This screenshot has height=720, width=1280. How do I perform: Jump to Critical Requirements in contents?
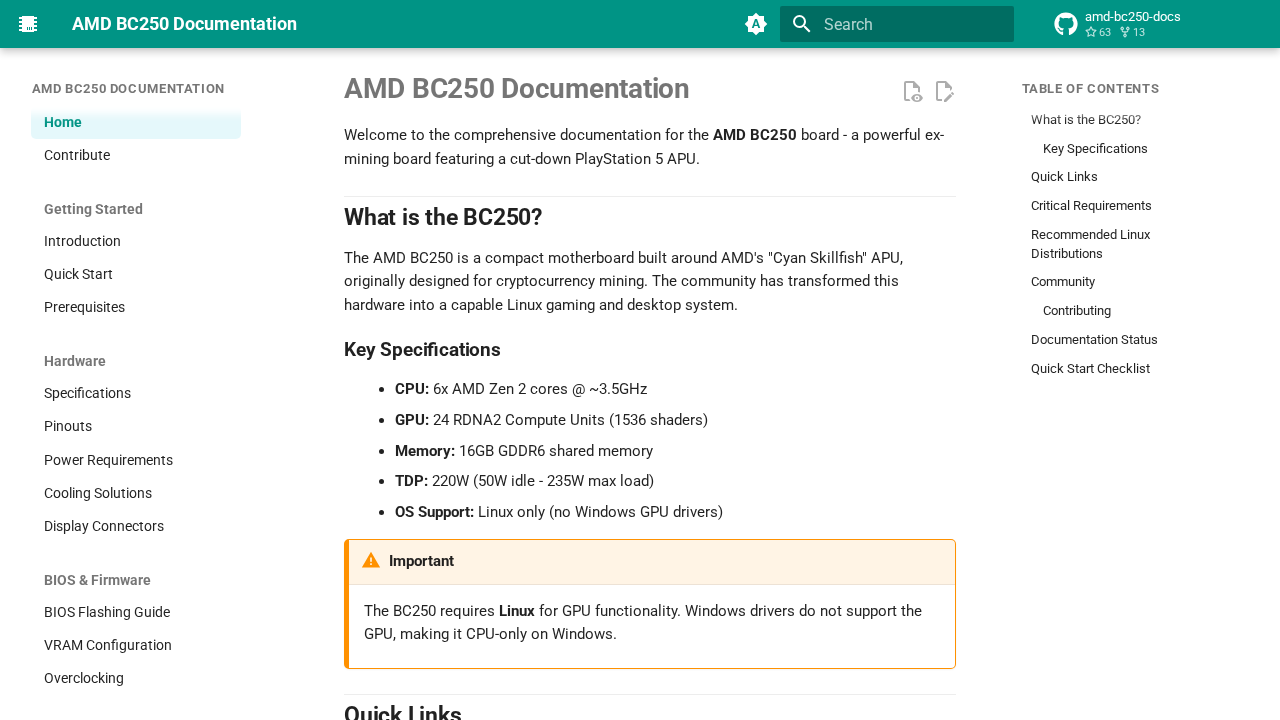point(1091,206)
